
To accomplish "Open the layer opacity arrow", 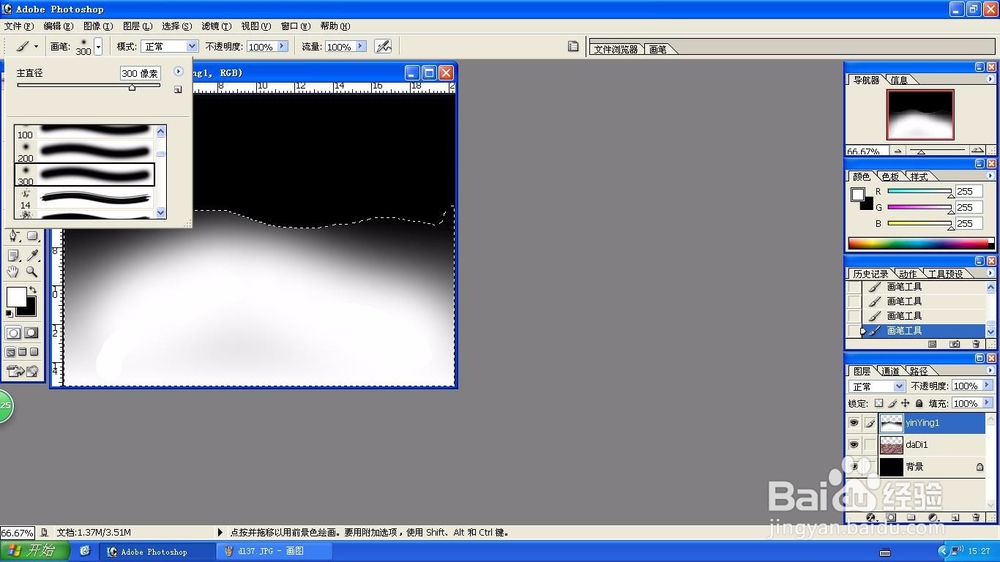I will pos(987,386).
